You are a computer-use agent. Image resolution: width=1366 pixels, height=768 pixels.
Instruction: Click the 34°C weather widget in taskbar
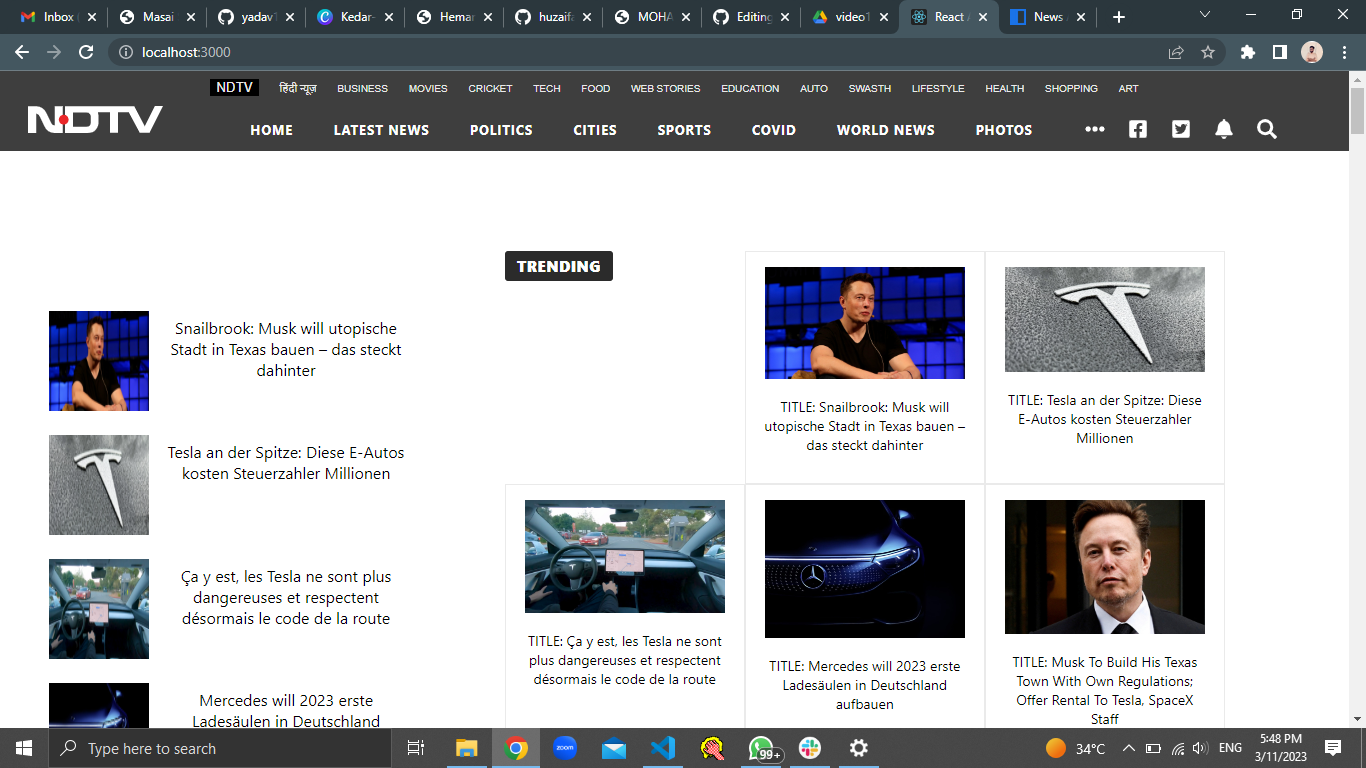point(1075,748)
